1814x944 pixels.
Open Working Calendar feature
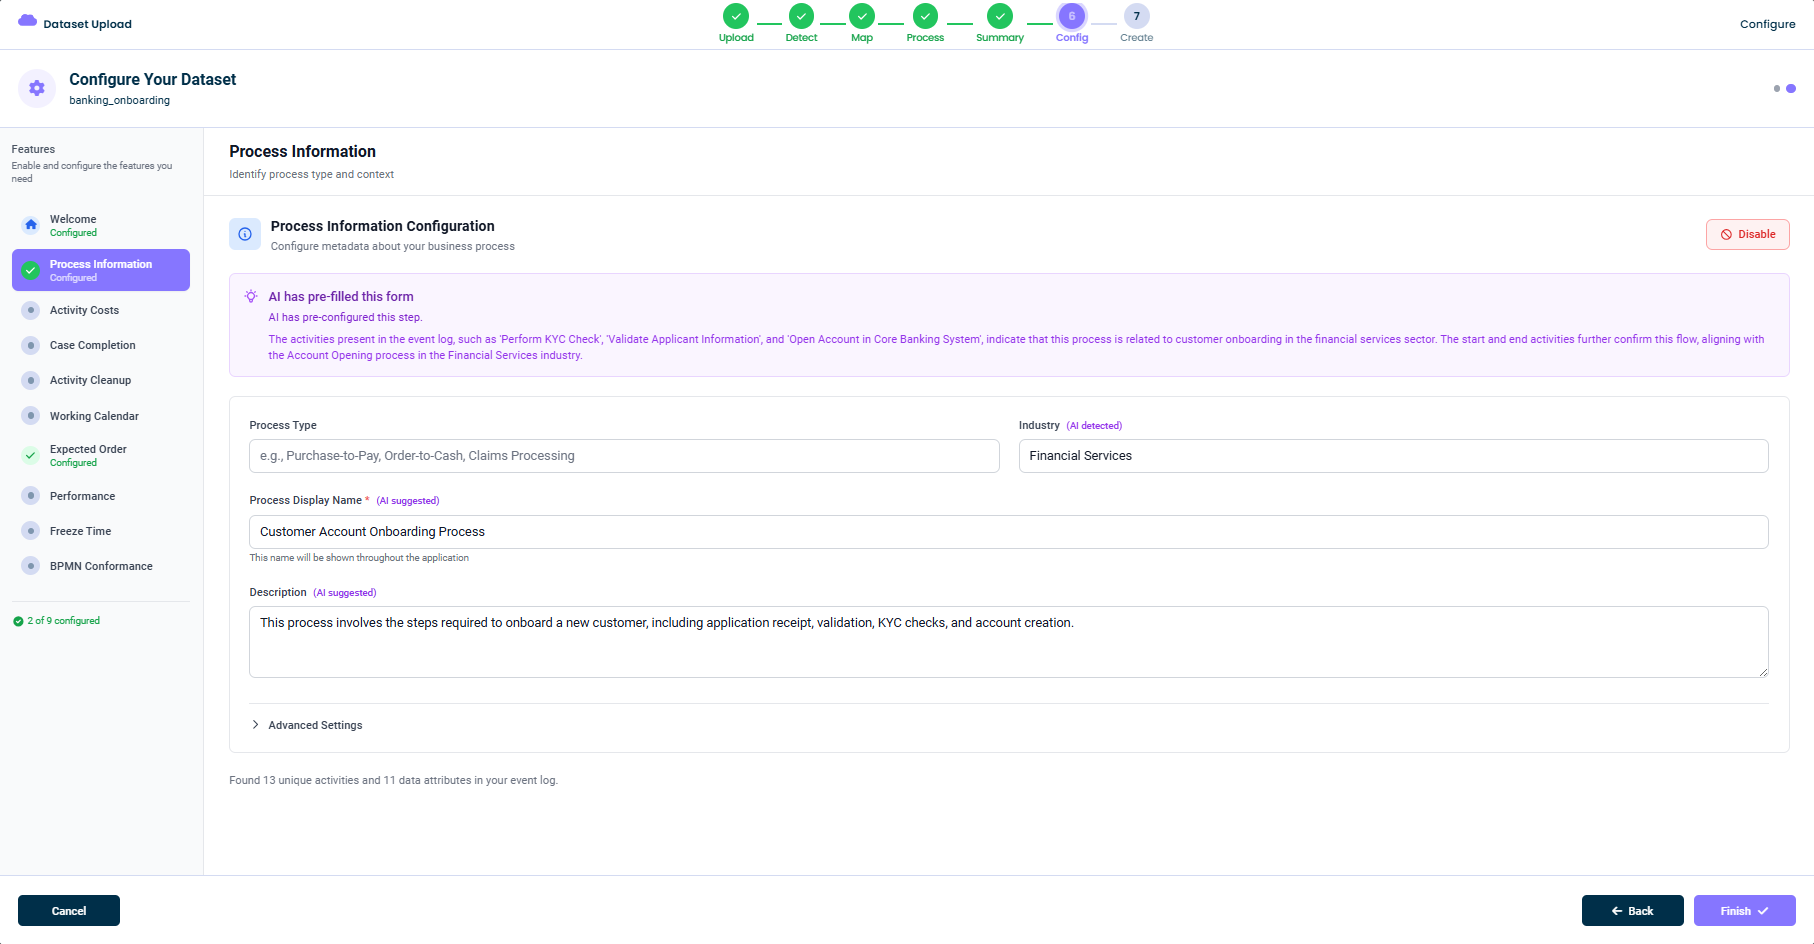coord(101,416)
